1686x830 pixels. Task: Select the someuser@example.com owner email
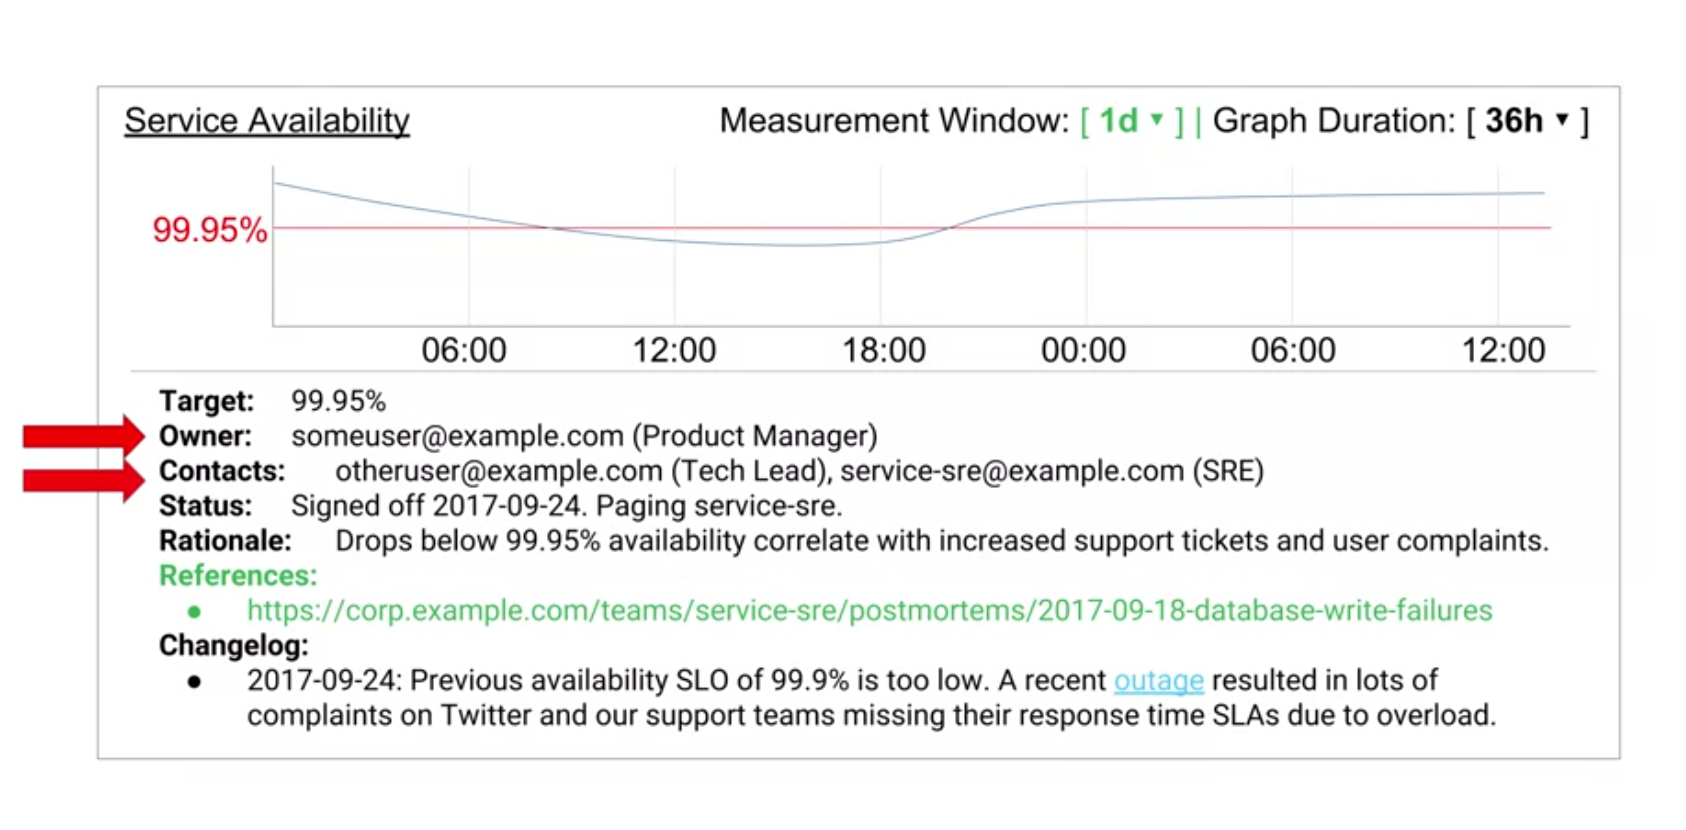click(457, 436)
